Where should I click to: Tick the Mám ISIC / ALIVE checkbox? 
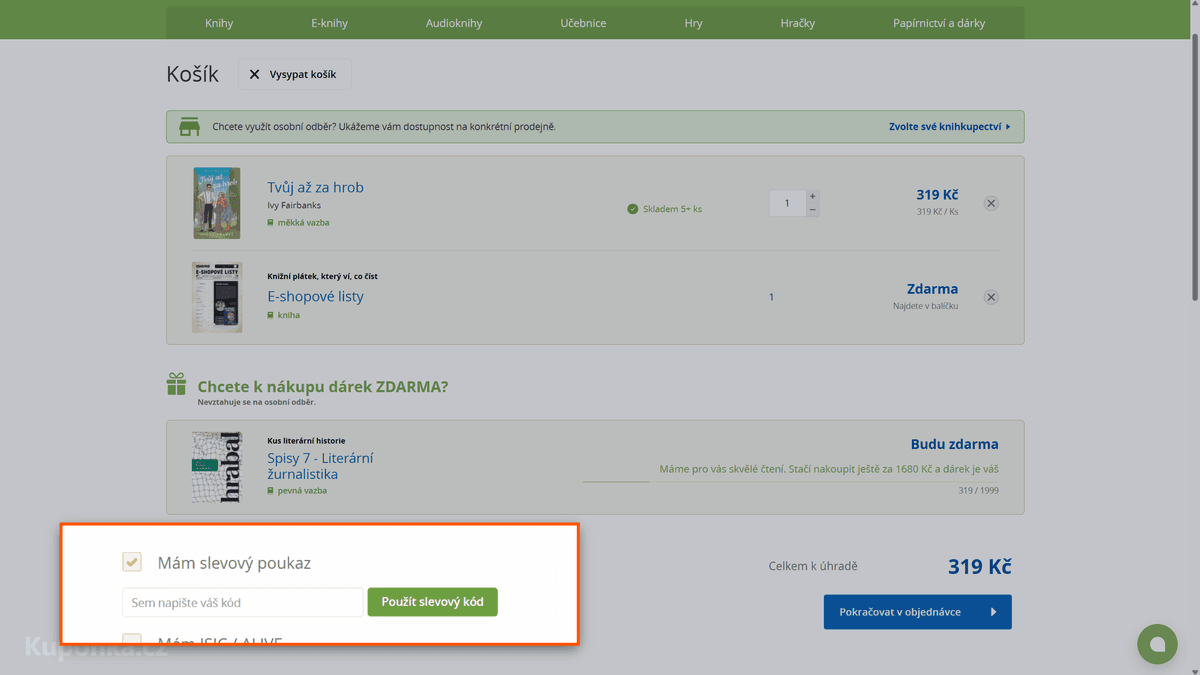(x=132, y=640)
